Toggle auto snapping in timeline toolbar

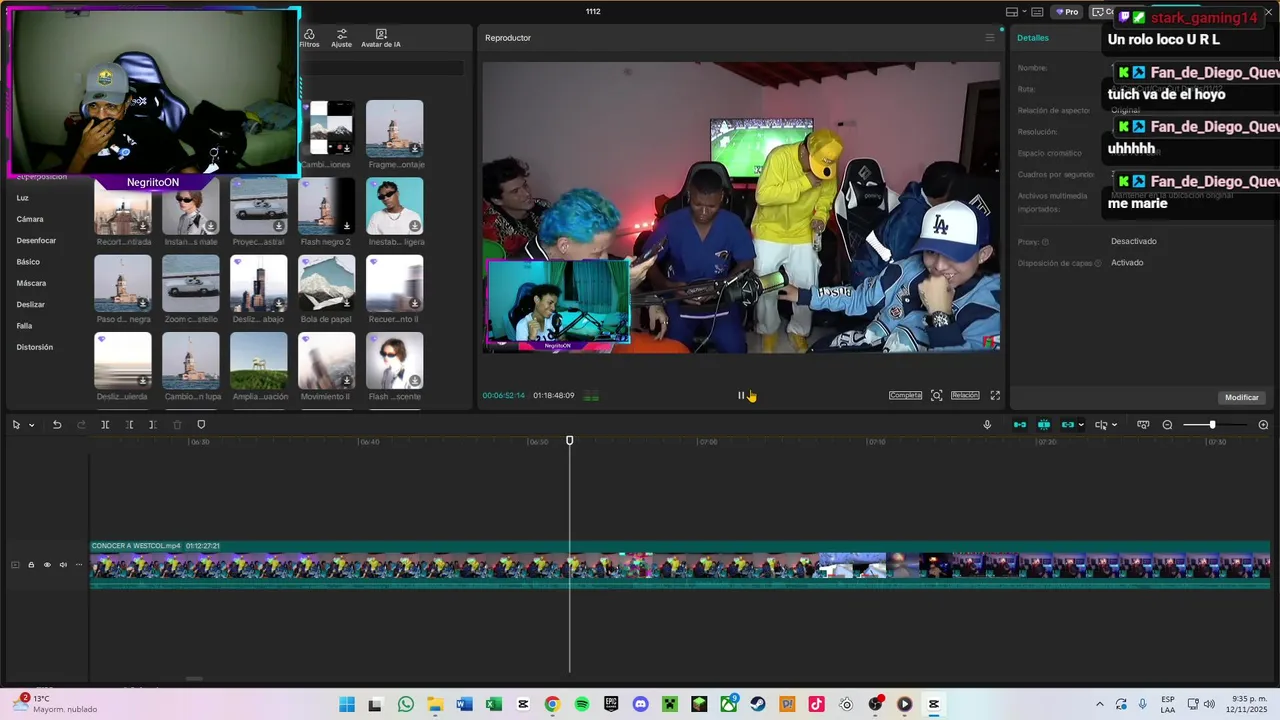(1044, 425)
